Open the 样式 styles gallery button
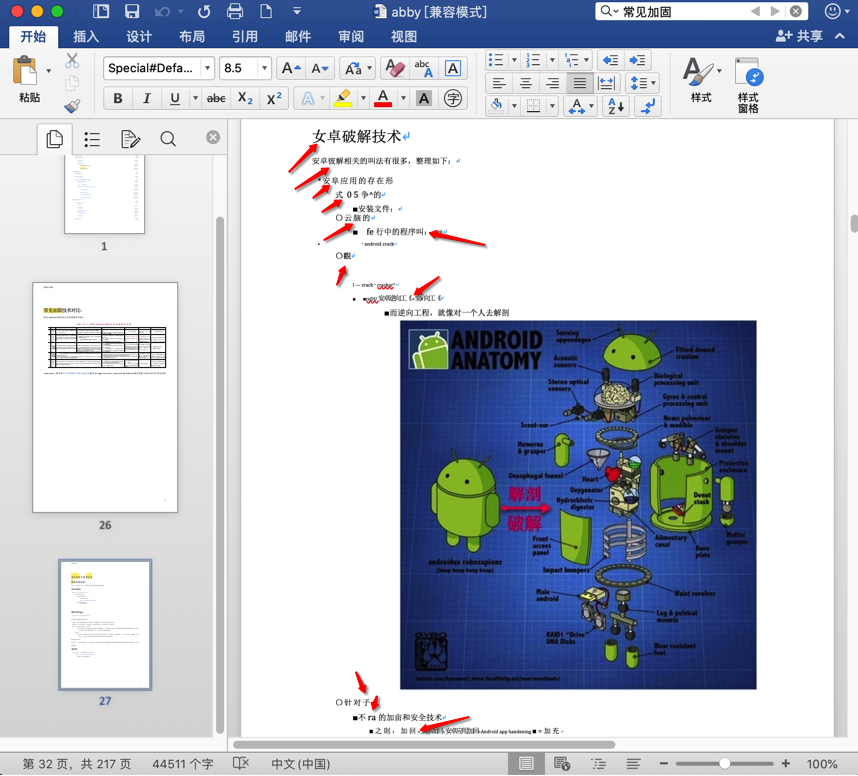Viewport: 858px width, 776px height. click(x=701, y=79)
